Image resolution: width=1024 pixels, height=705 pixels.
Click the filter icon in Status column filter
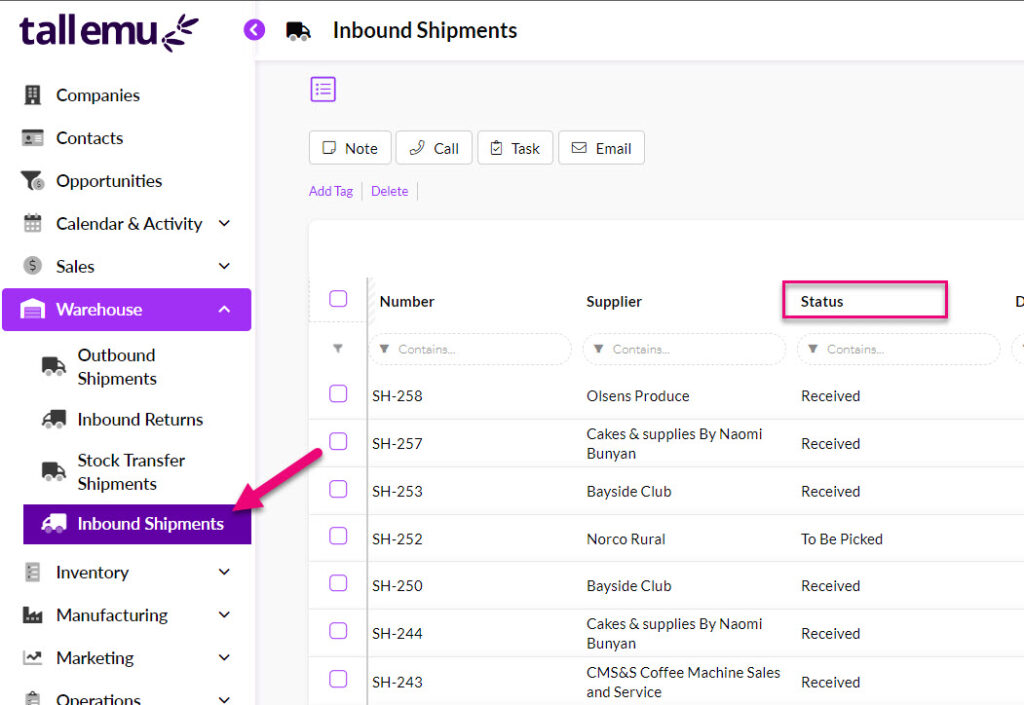[x=812, y=349]
